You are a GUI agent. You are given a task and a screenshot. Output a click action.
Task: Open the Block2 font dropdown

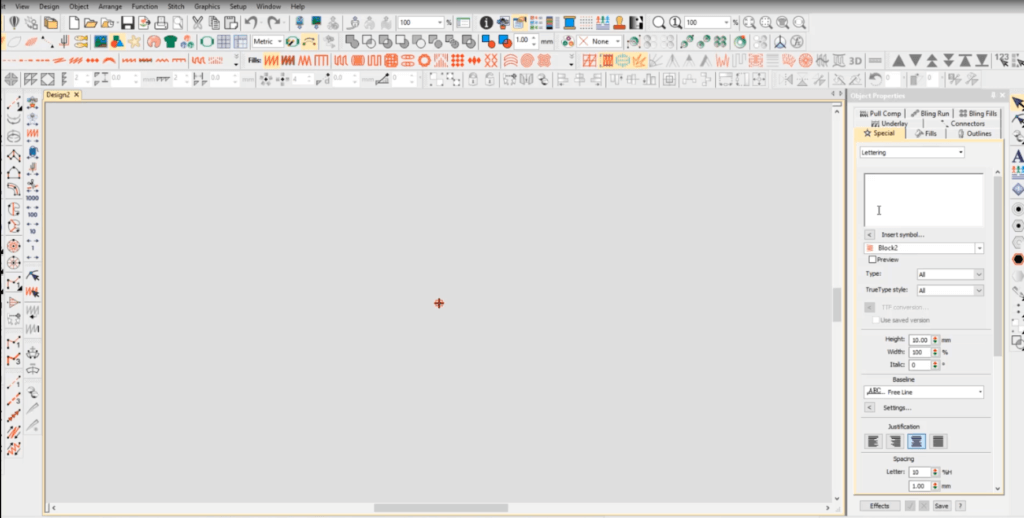pyautogui.click(x=979, y=247)
